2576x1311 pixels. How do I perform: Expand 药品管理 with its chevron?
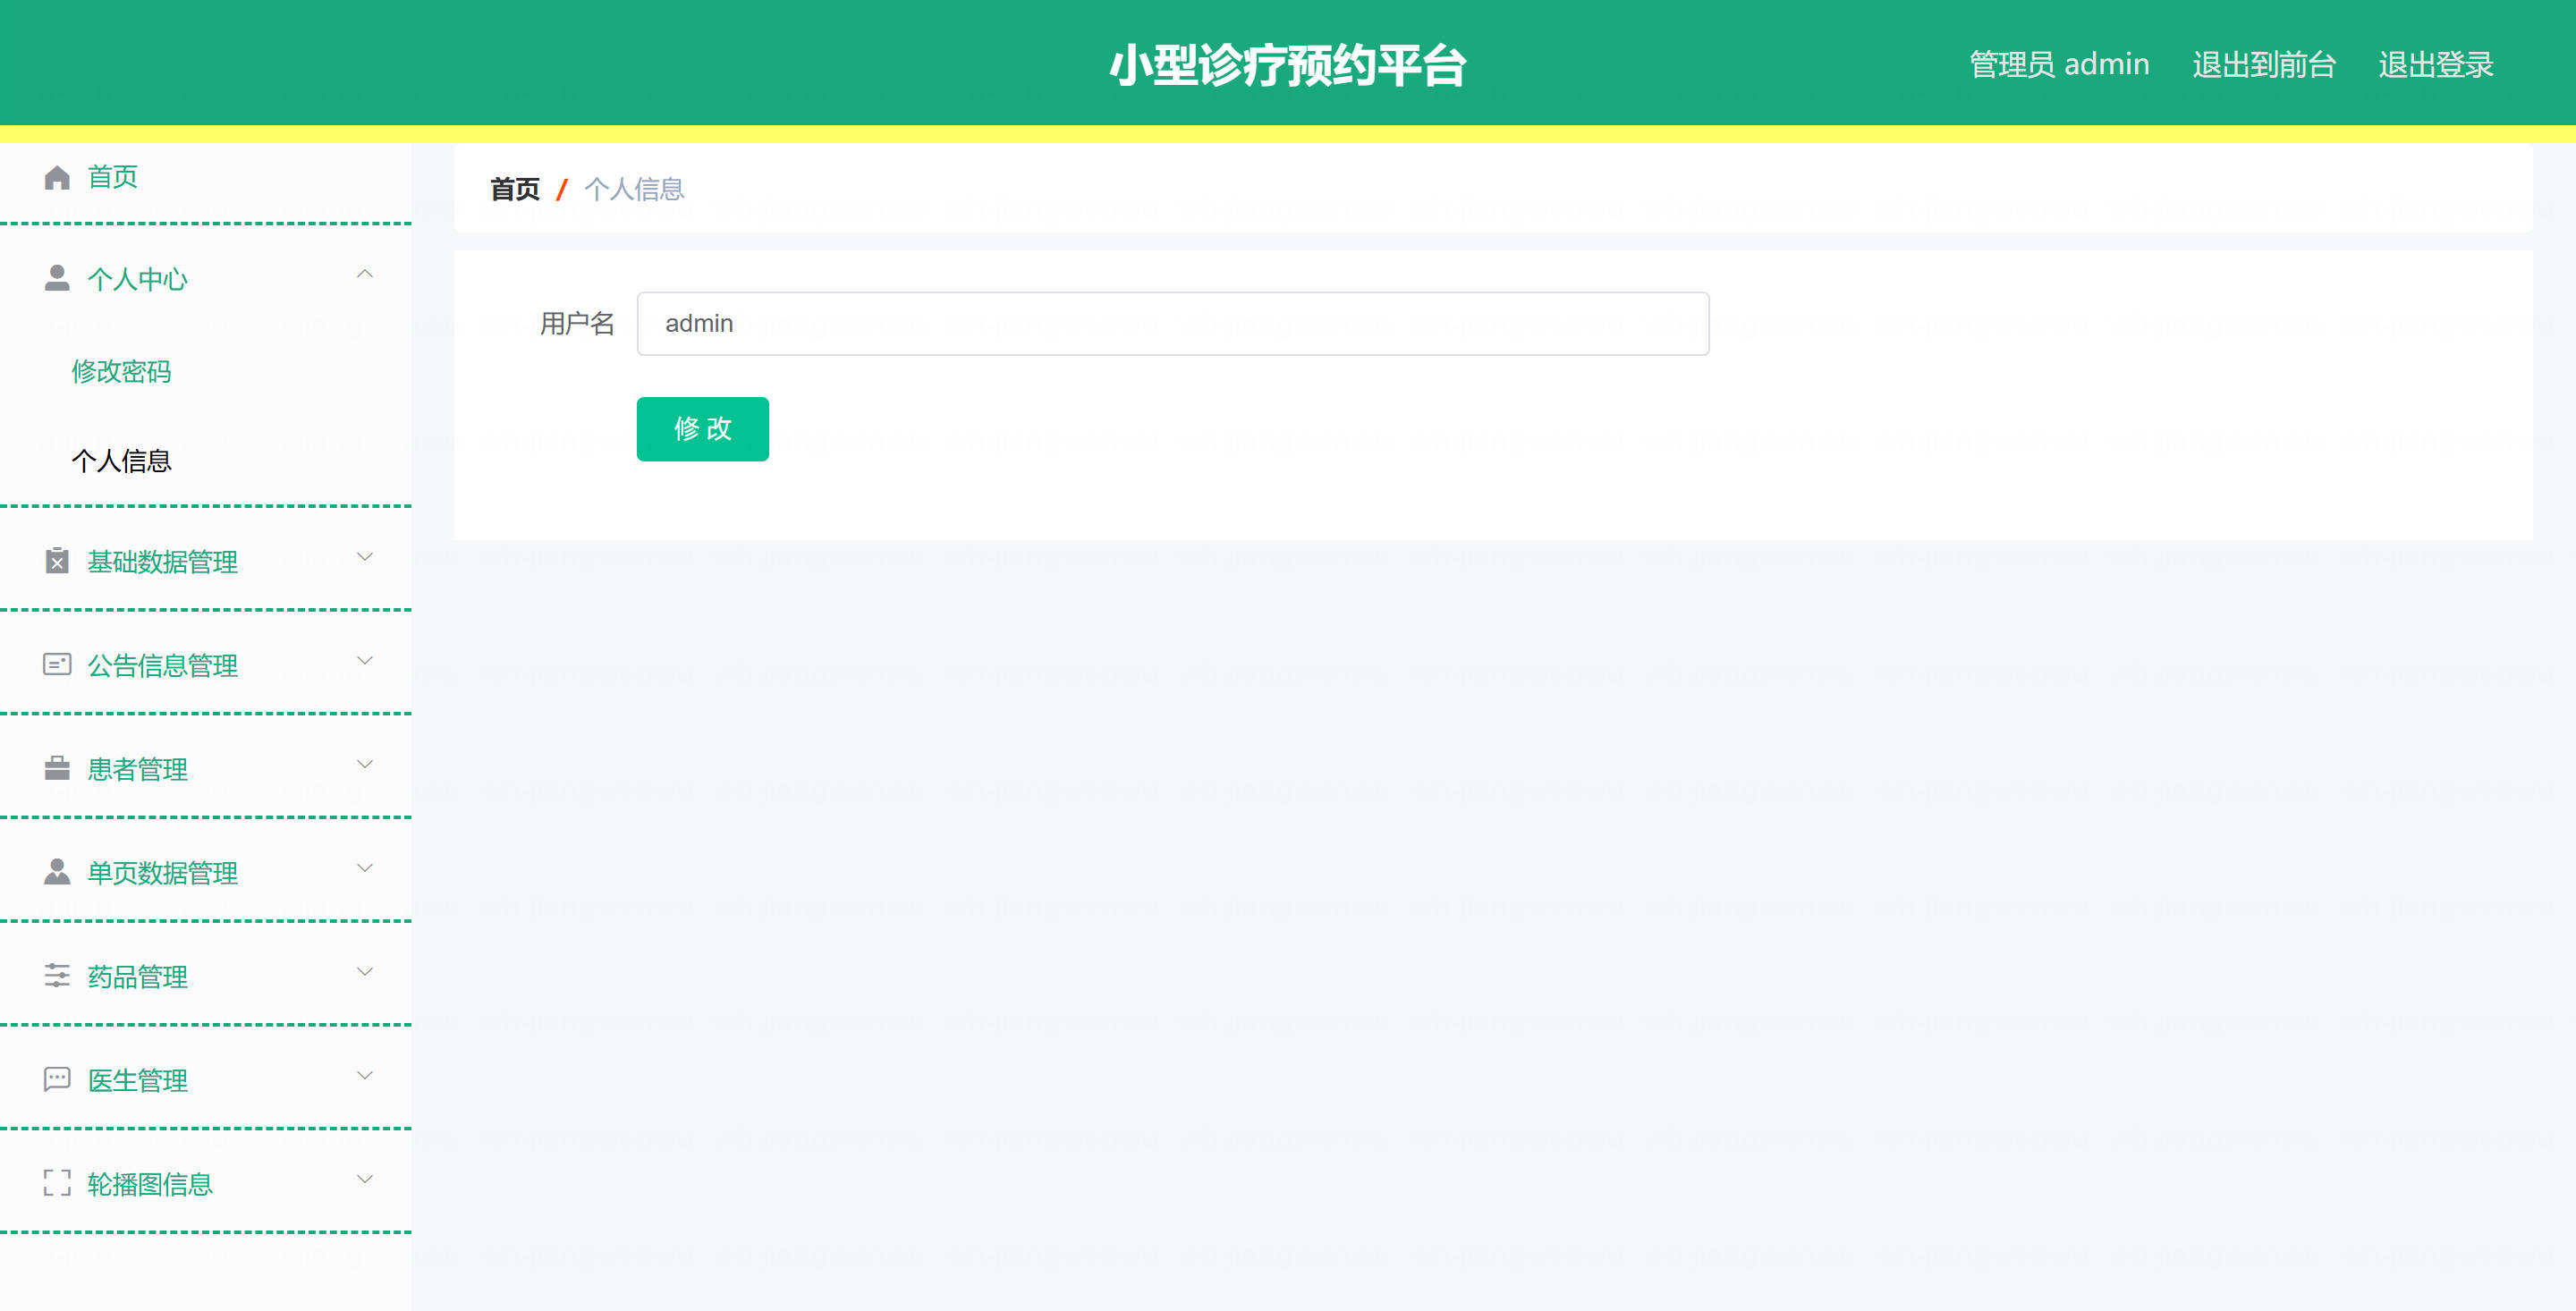coord(365,972)
